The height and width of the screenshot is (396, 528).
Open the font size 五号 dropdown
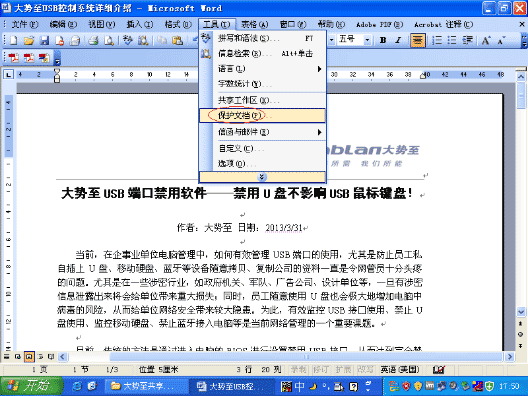pyautogui.click(x=367, y=40)
